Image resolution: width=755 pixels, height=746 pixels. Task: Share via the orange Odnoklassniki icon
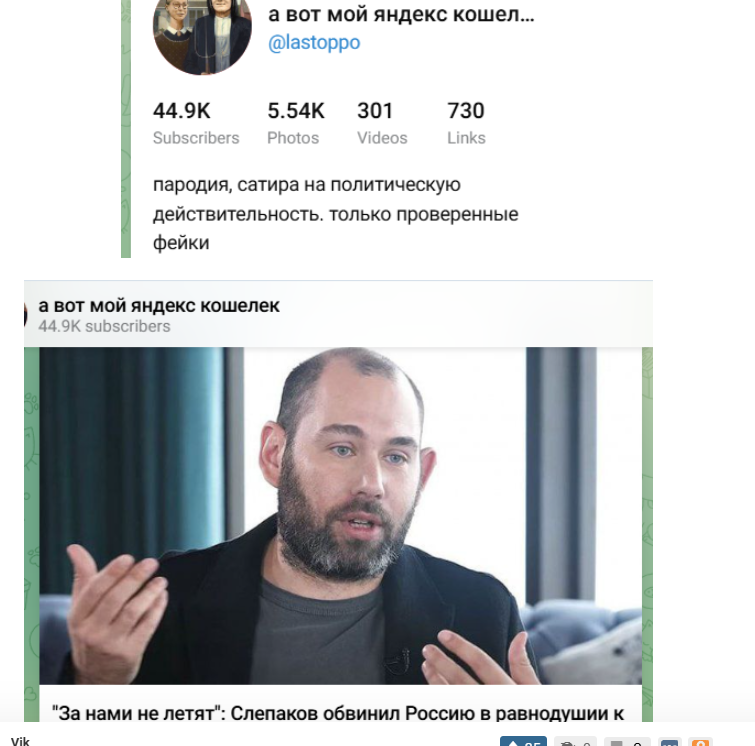pos(700,742)
